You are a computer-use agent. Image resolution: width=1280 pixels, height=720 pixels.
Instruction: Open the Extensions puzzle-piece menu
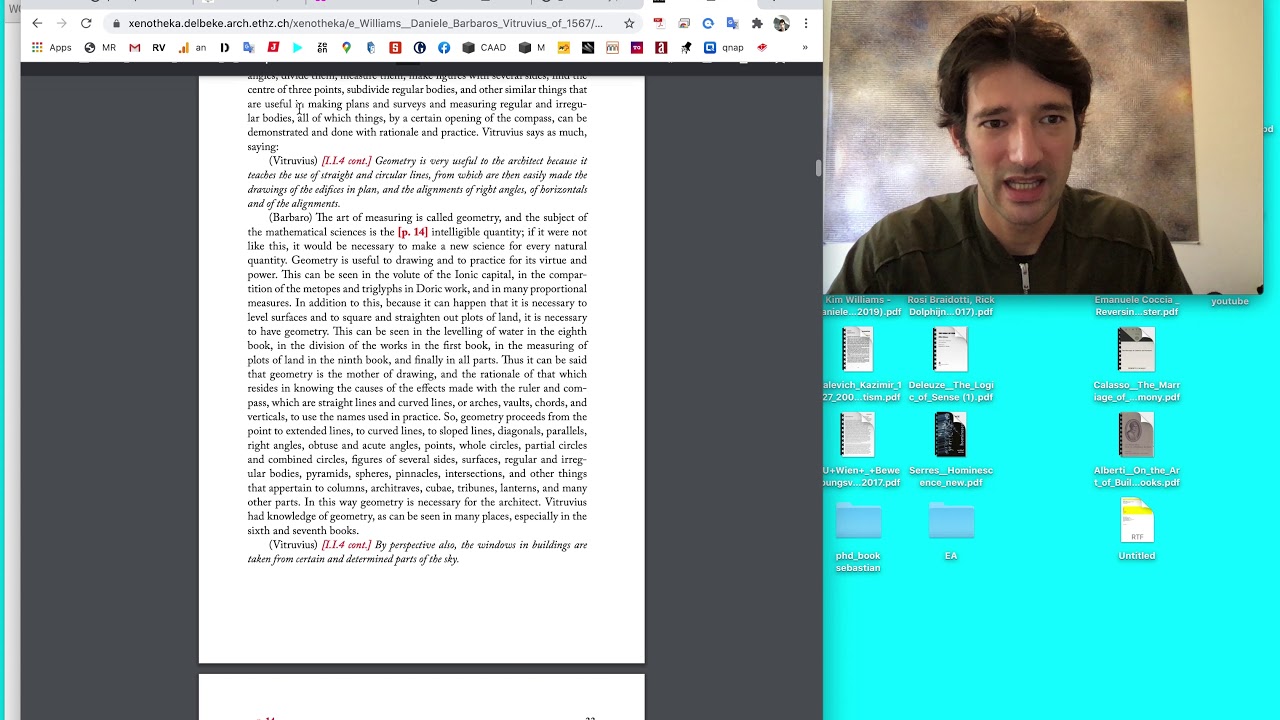coord(757,23)
